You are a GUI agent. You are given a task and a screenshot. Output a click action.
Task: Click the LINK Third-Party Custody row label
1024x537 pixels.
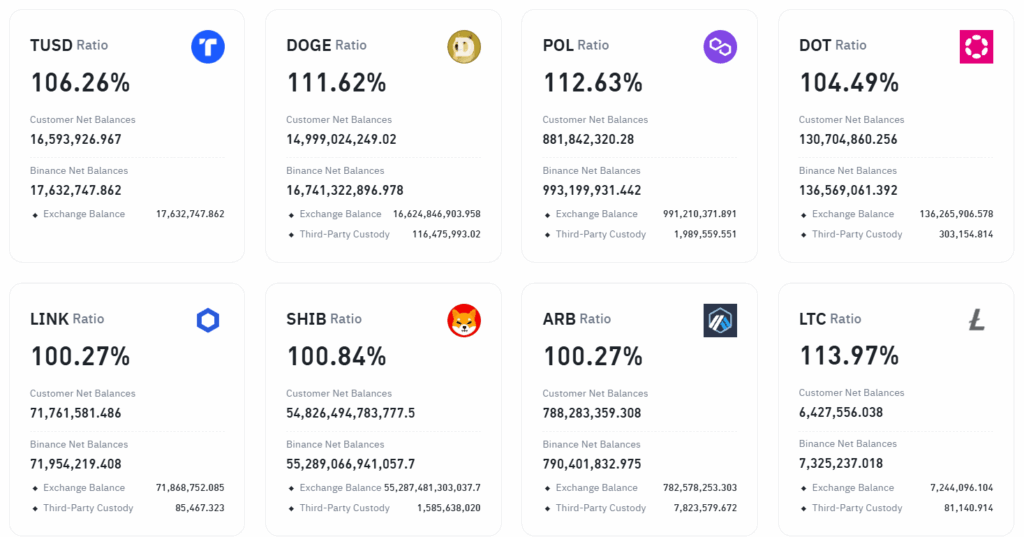click(88, 508)
